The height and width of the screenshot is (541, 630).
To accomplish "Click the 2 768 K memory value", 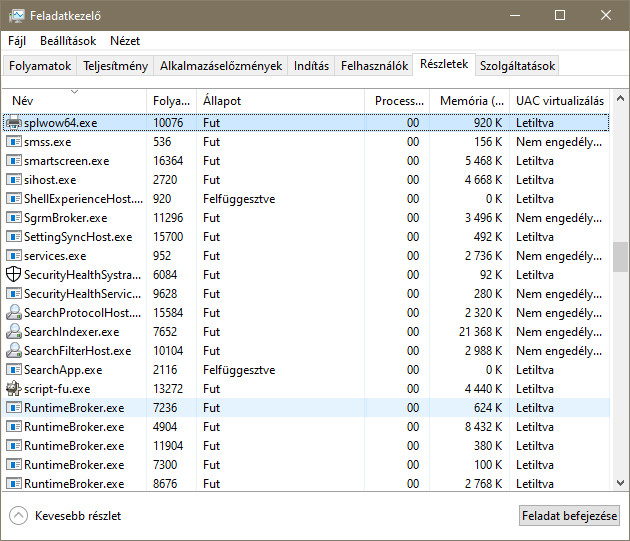I will 483,484.
